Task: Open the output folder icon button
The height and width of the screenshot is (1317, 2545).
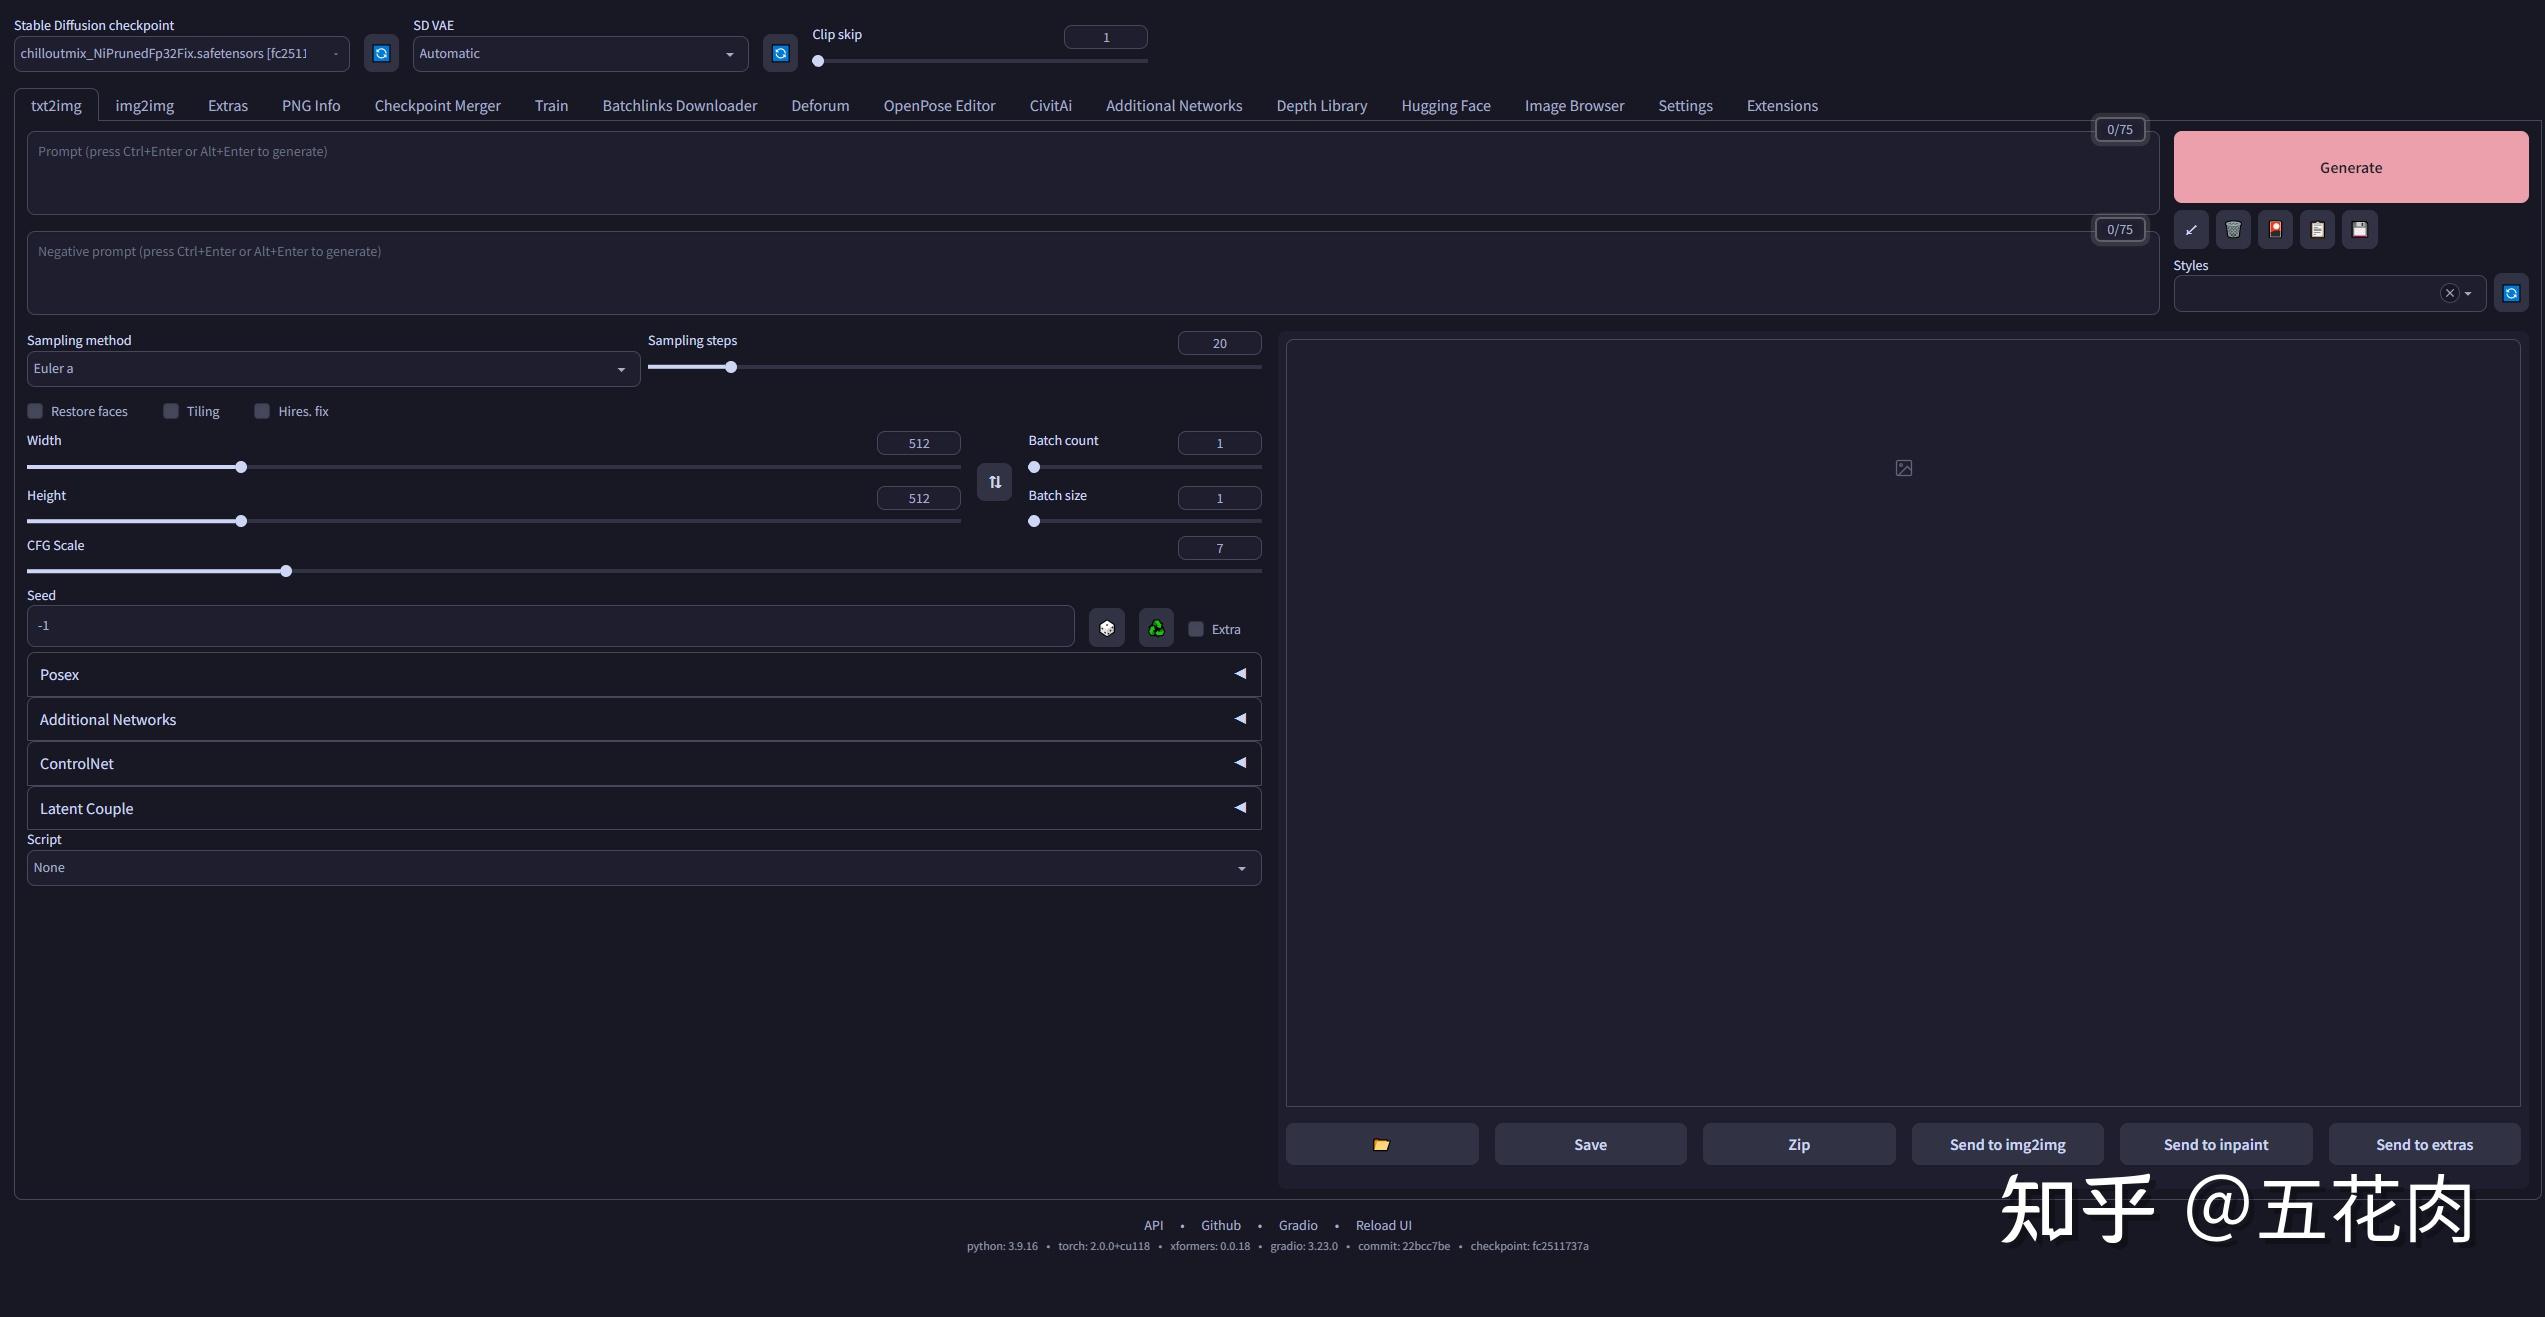Action: tap(1381, 1144)
